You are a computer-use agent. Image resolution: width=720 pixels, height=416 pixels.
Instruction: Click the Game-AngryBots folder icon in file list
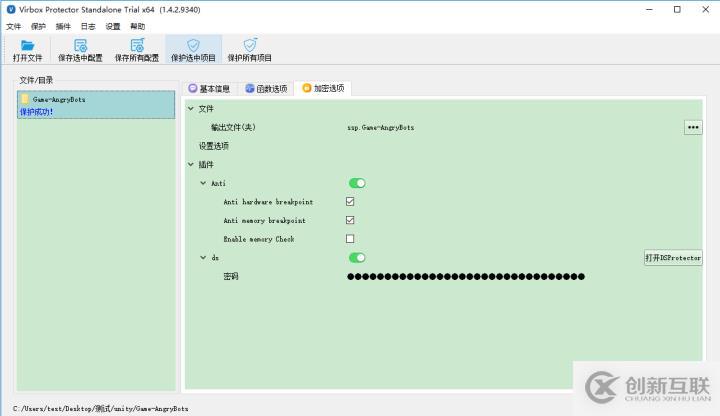coord(25,99)
